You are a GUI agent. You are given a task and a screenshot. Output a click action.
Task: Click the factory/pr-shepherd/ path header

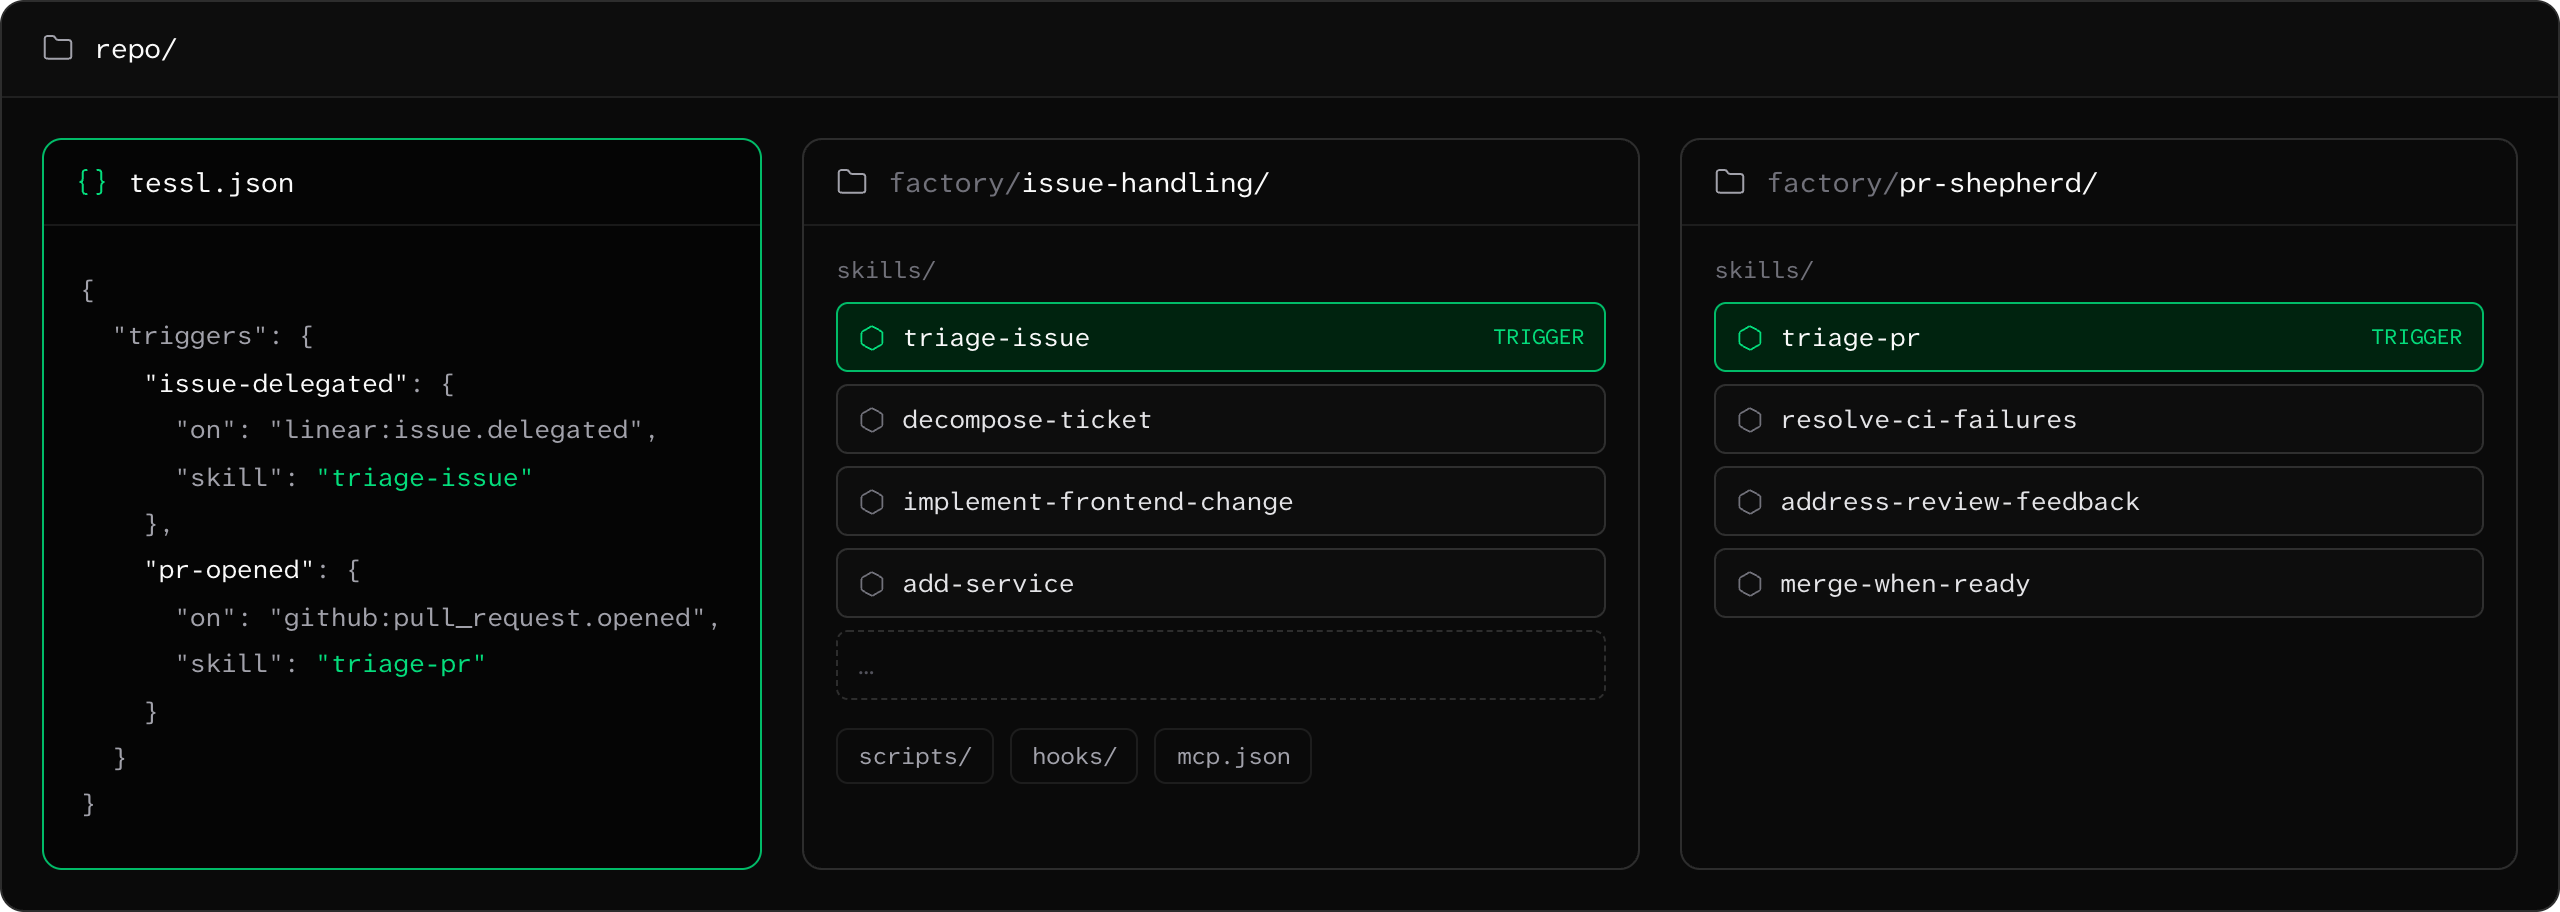[x=1932, y=183]
